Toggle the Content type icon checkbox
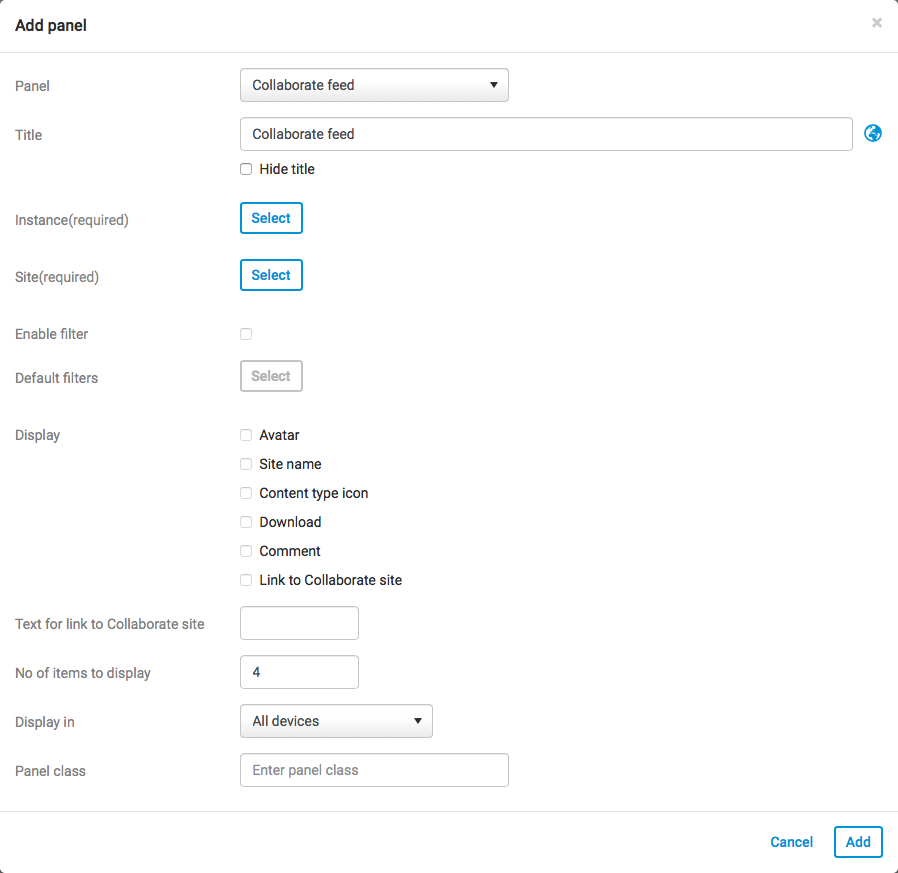 (246, 493)
